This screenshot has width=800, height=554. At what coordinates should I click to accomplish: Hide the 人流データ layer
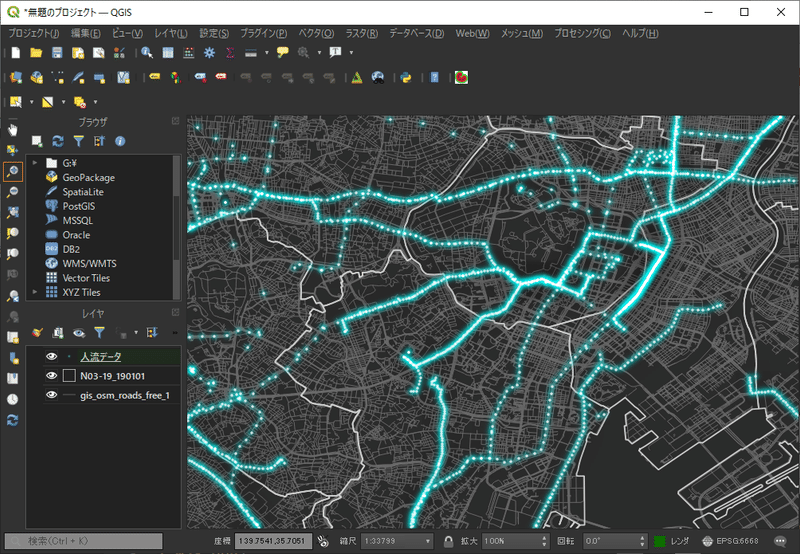(51, 356)
